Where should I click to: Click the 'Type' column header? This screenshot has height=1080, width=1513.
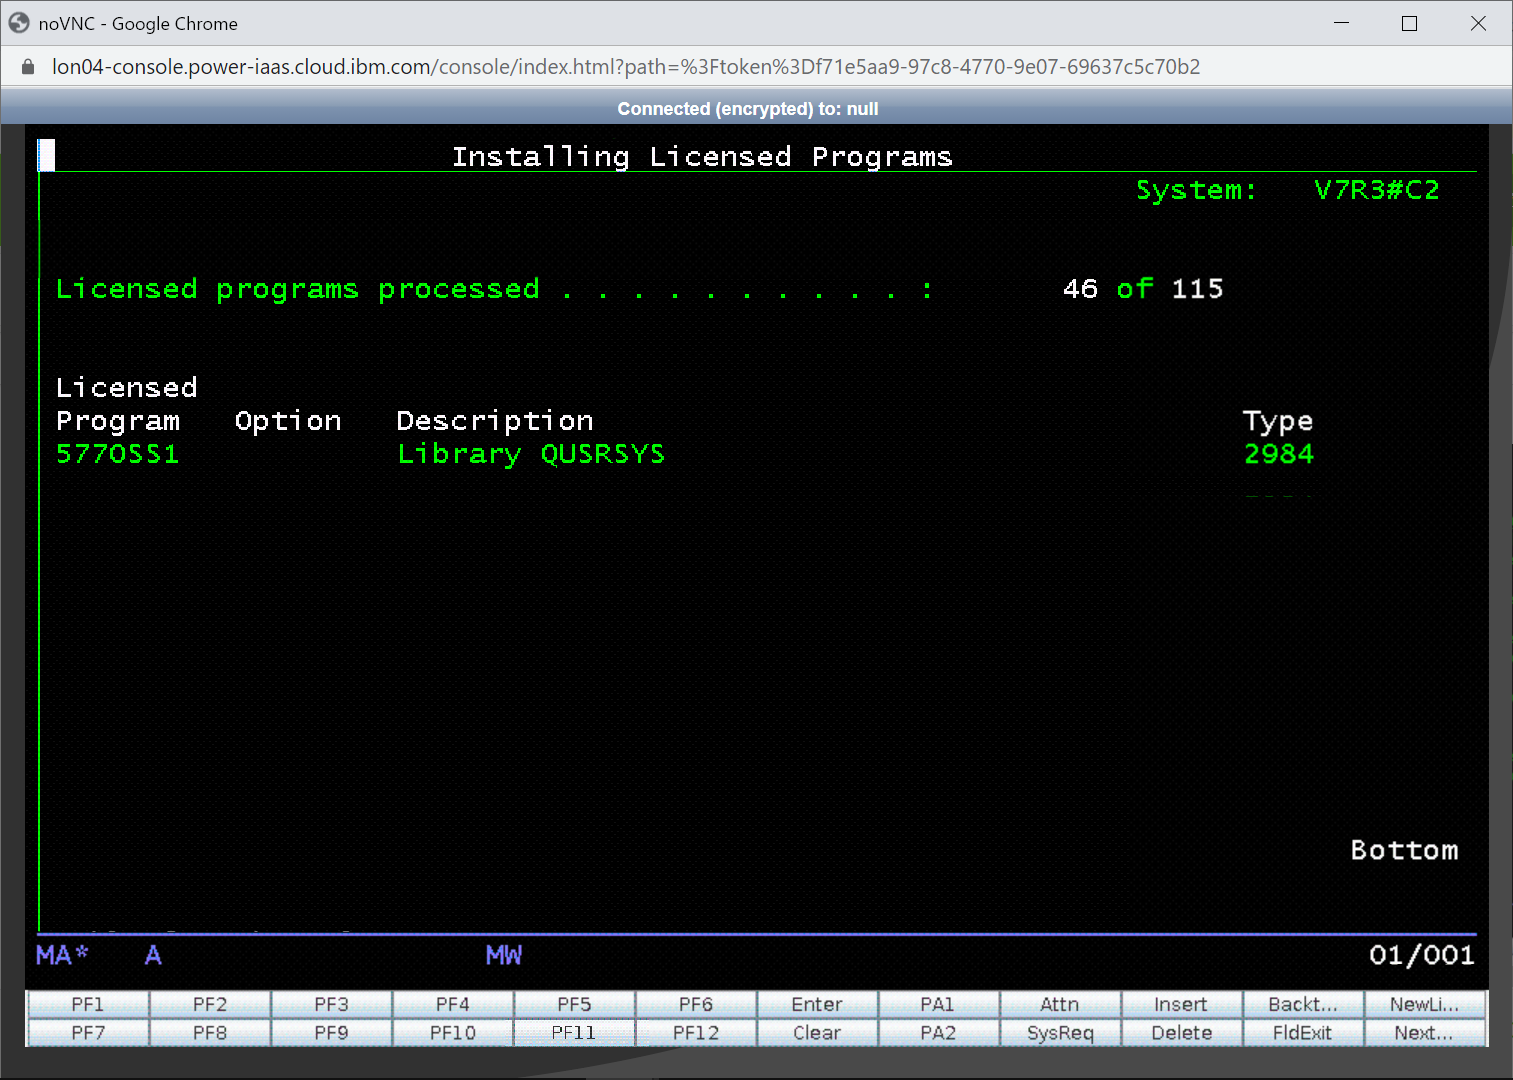coord(1278,422)
